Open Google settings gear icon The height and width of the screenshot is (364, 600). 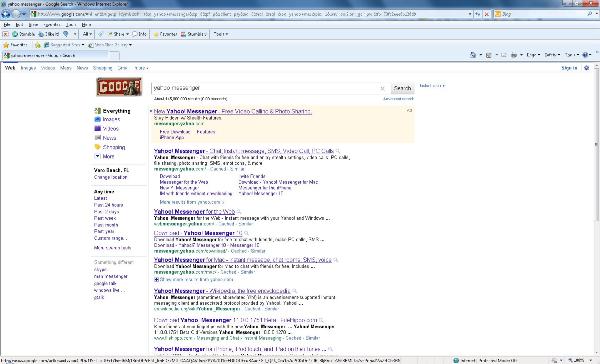pyautogui.click(x=587, y=68)
